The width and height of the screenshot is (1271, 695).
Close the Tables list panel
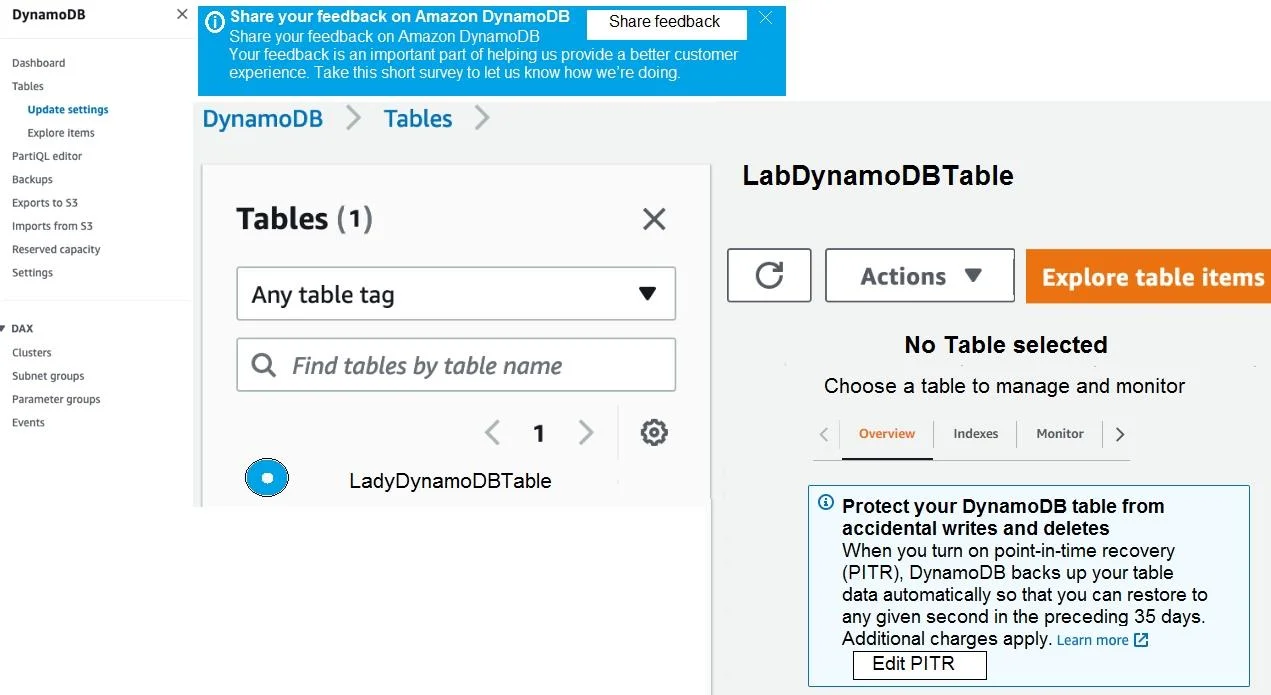coord(654,219)
